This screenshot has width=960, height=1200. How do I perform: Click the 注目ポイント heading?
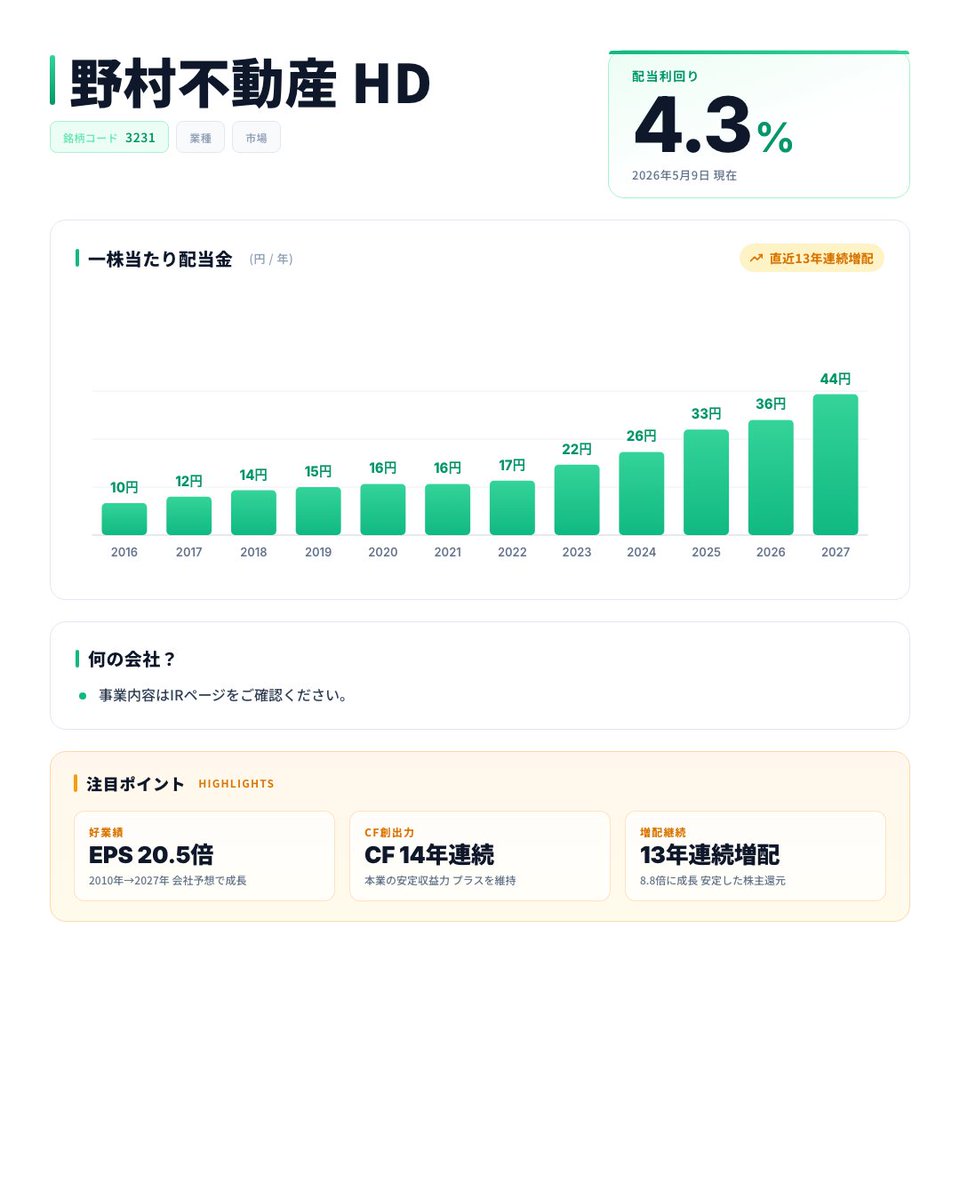click(136, 784)
